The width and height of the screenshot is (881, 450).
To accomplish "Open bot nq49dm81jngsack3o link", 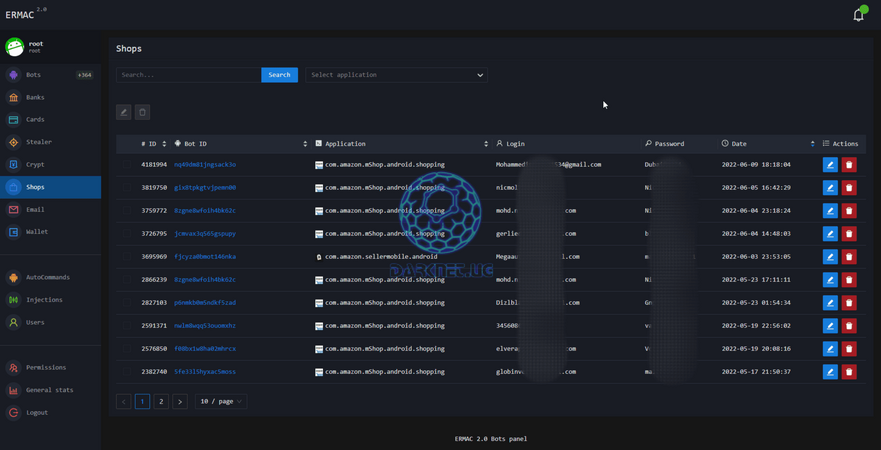I will (205, 165).
